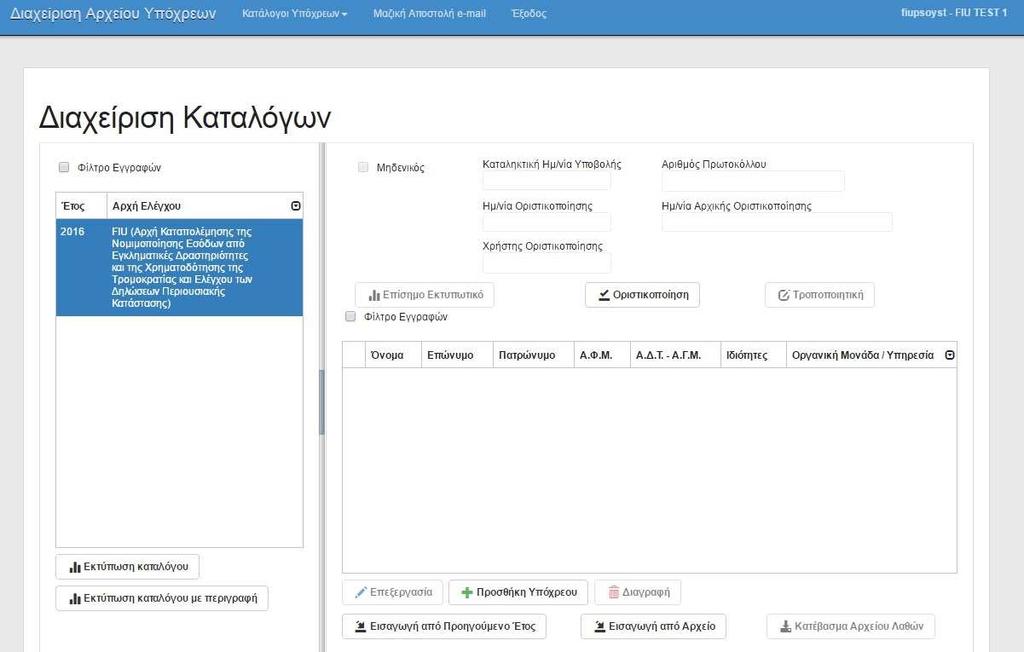Click Εισαγωγή από Προηγούμενο Έτος button
1024x652 pixels.
pyautogui.click(x=444, y=626)
